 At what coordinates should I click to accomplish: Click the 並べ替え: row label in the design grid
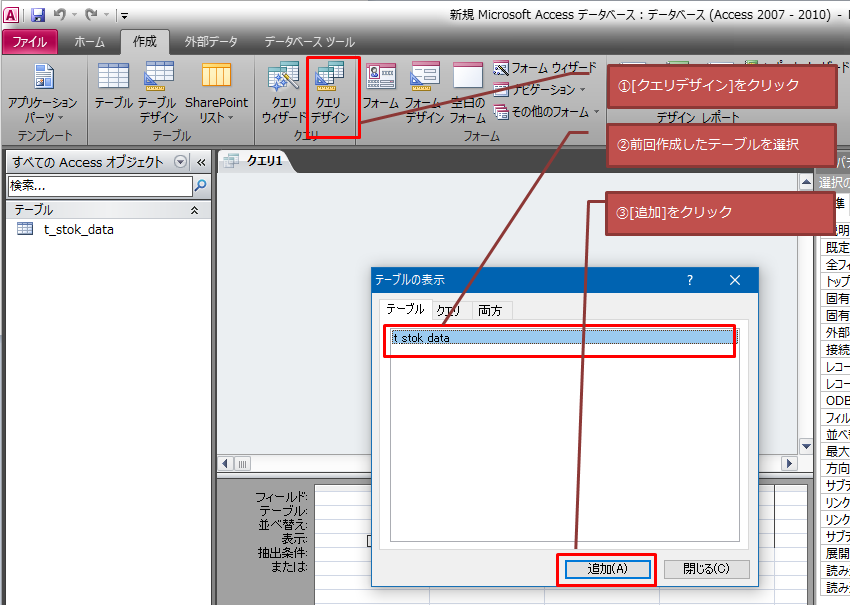(x=284, y=525)
